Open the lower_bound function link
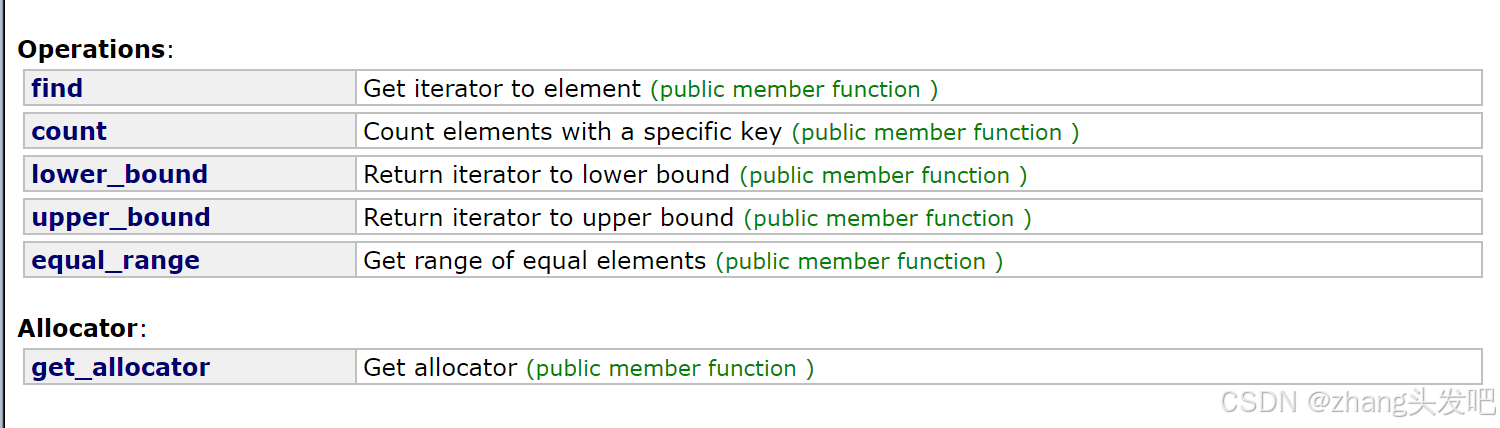The width and height of the screenshot is (1500, 428). pos(120,174)
